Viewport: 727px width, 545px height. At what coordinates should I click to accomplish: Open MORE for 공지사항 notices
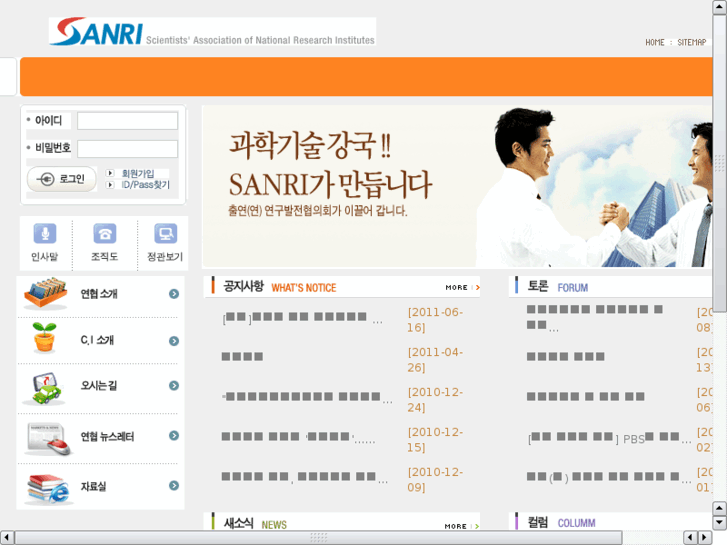462,288
